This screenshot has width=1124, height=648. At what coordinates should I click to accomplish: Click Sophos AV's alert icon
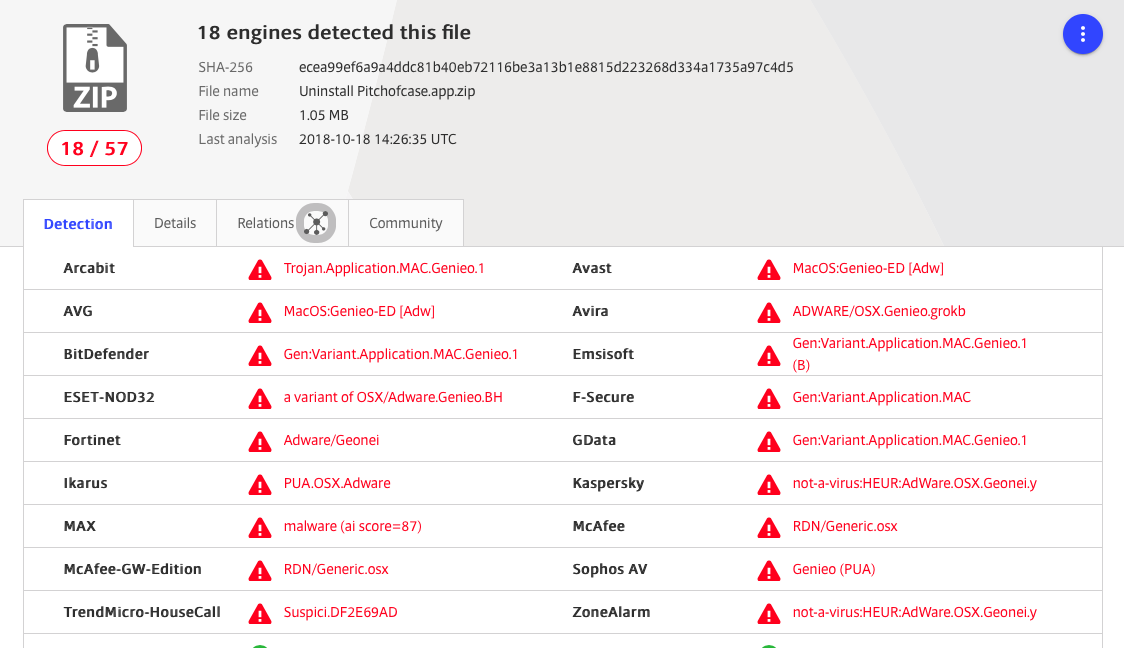pos(768,570)
